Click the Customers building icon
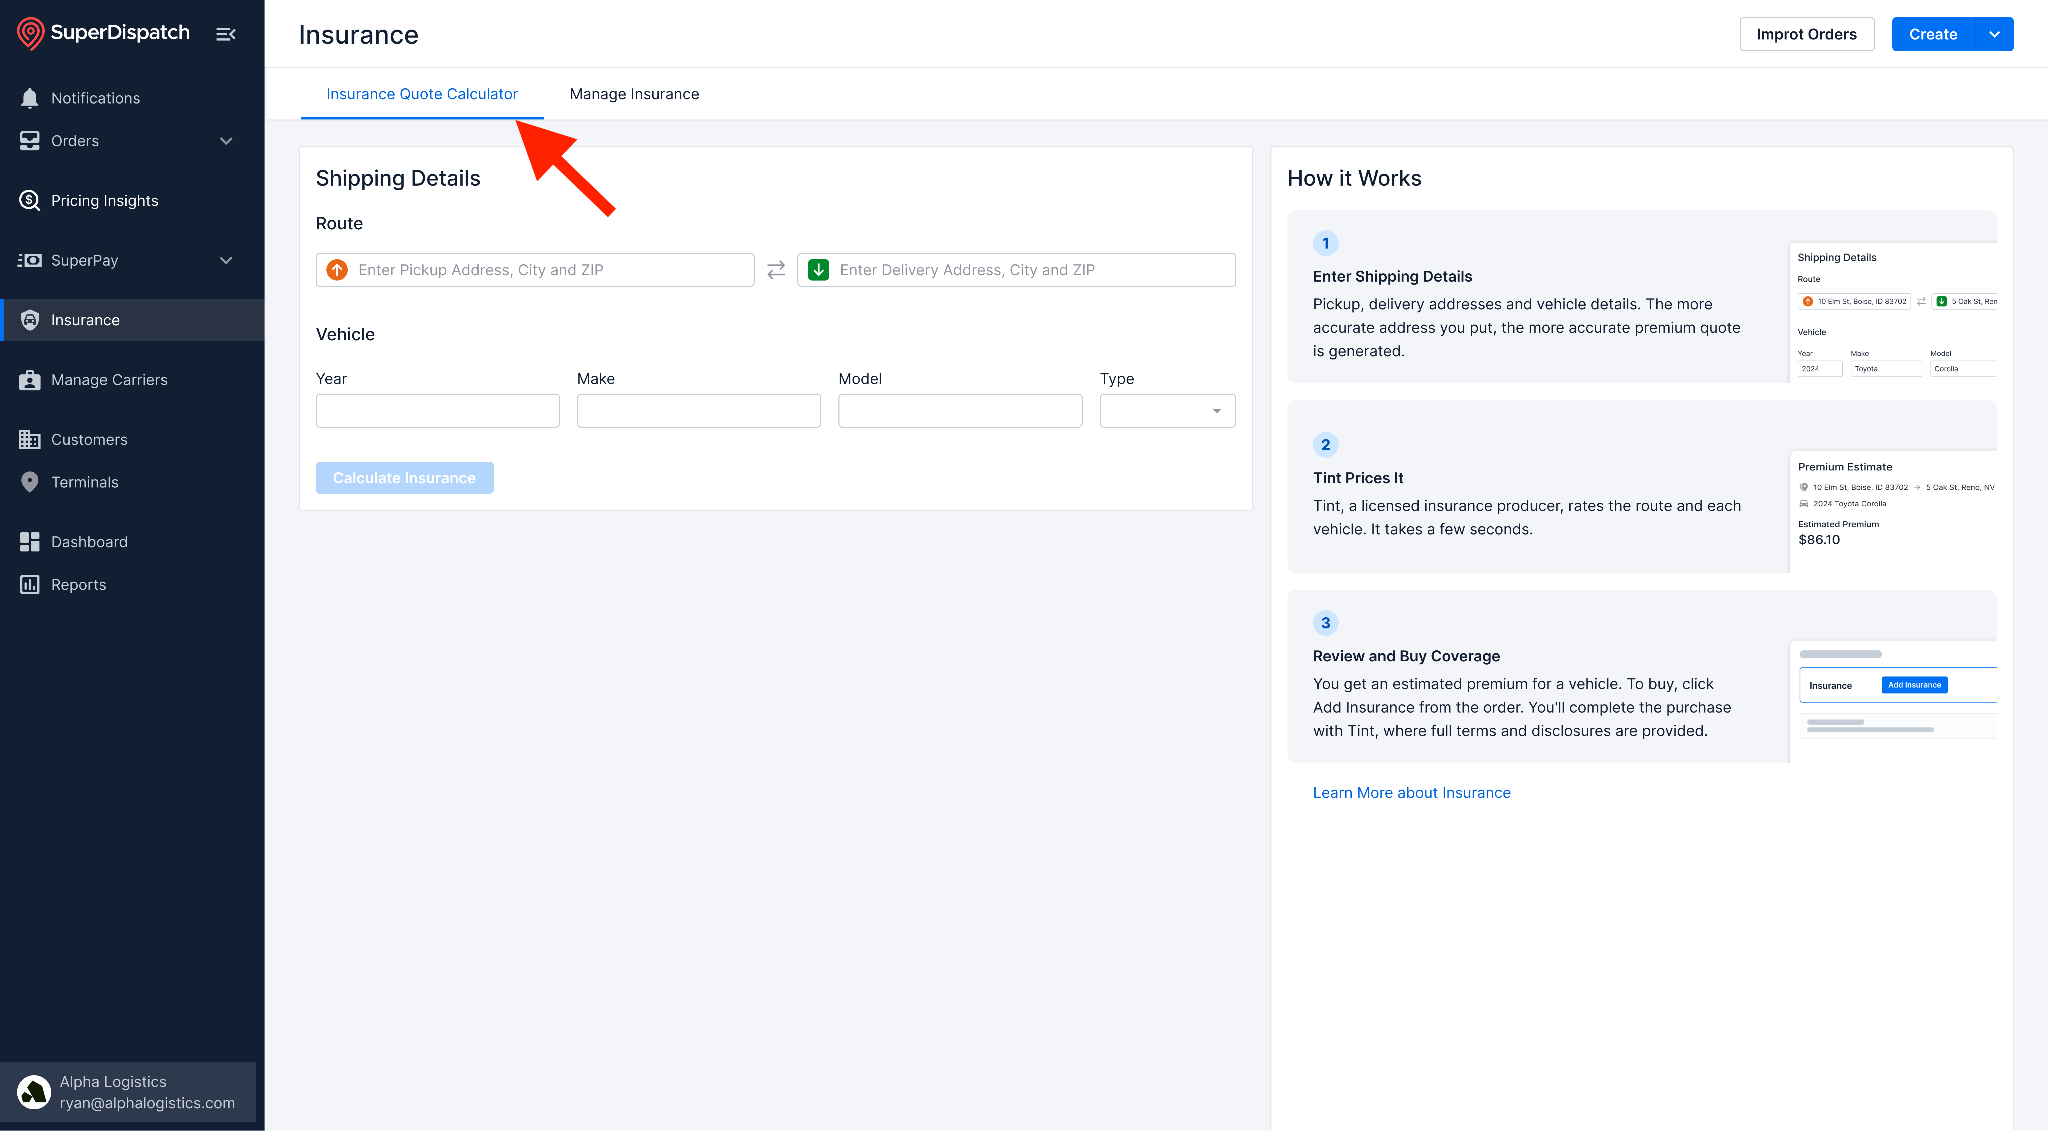Screen dimensions: 2048x1131 tap(30, 440)
